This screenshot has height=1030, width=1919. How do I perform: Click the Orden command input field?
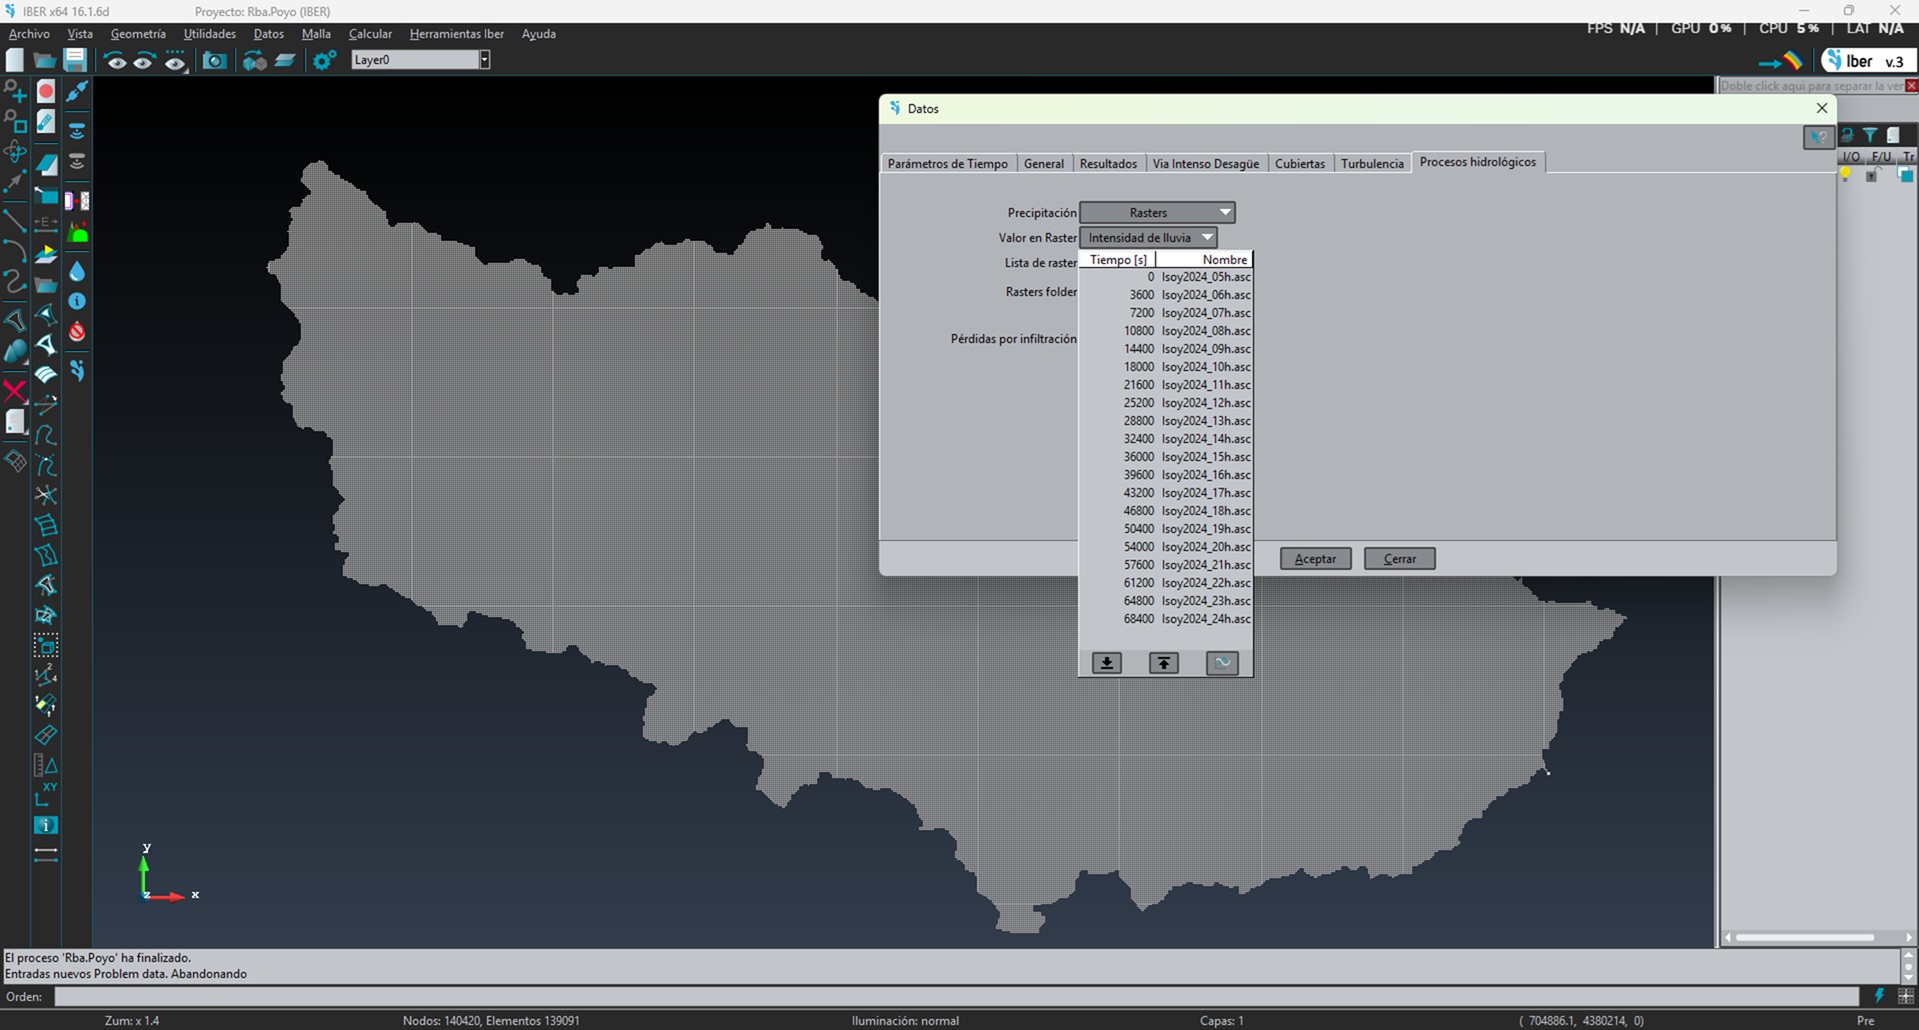pyautogui.click(x=956, y=996)
